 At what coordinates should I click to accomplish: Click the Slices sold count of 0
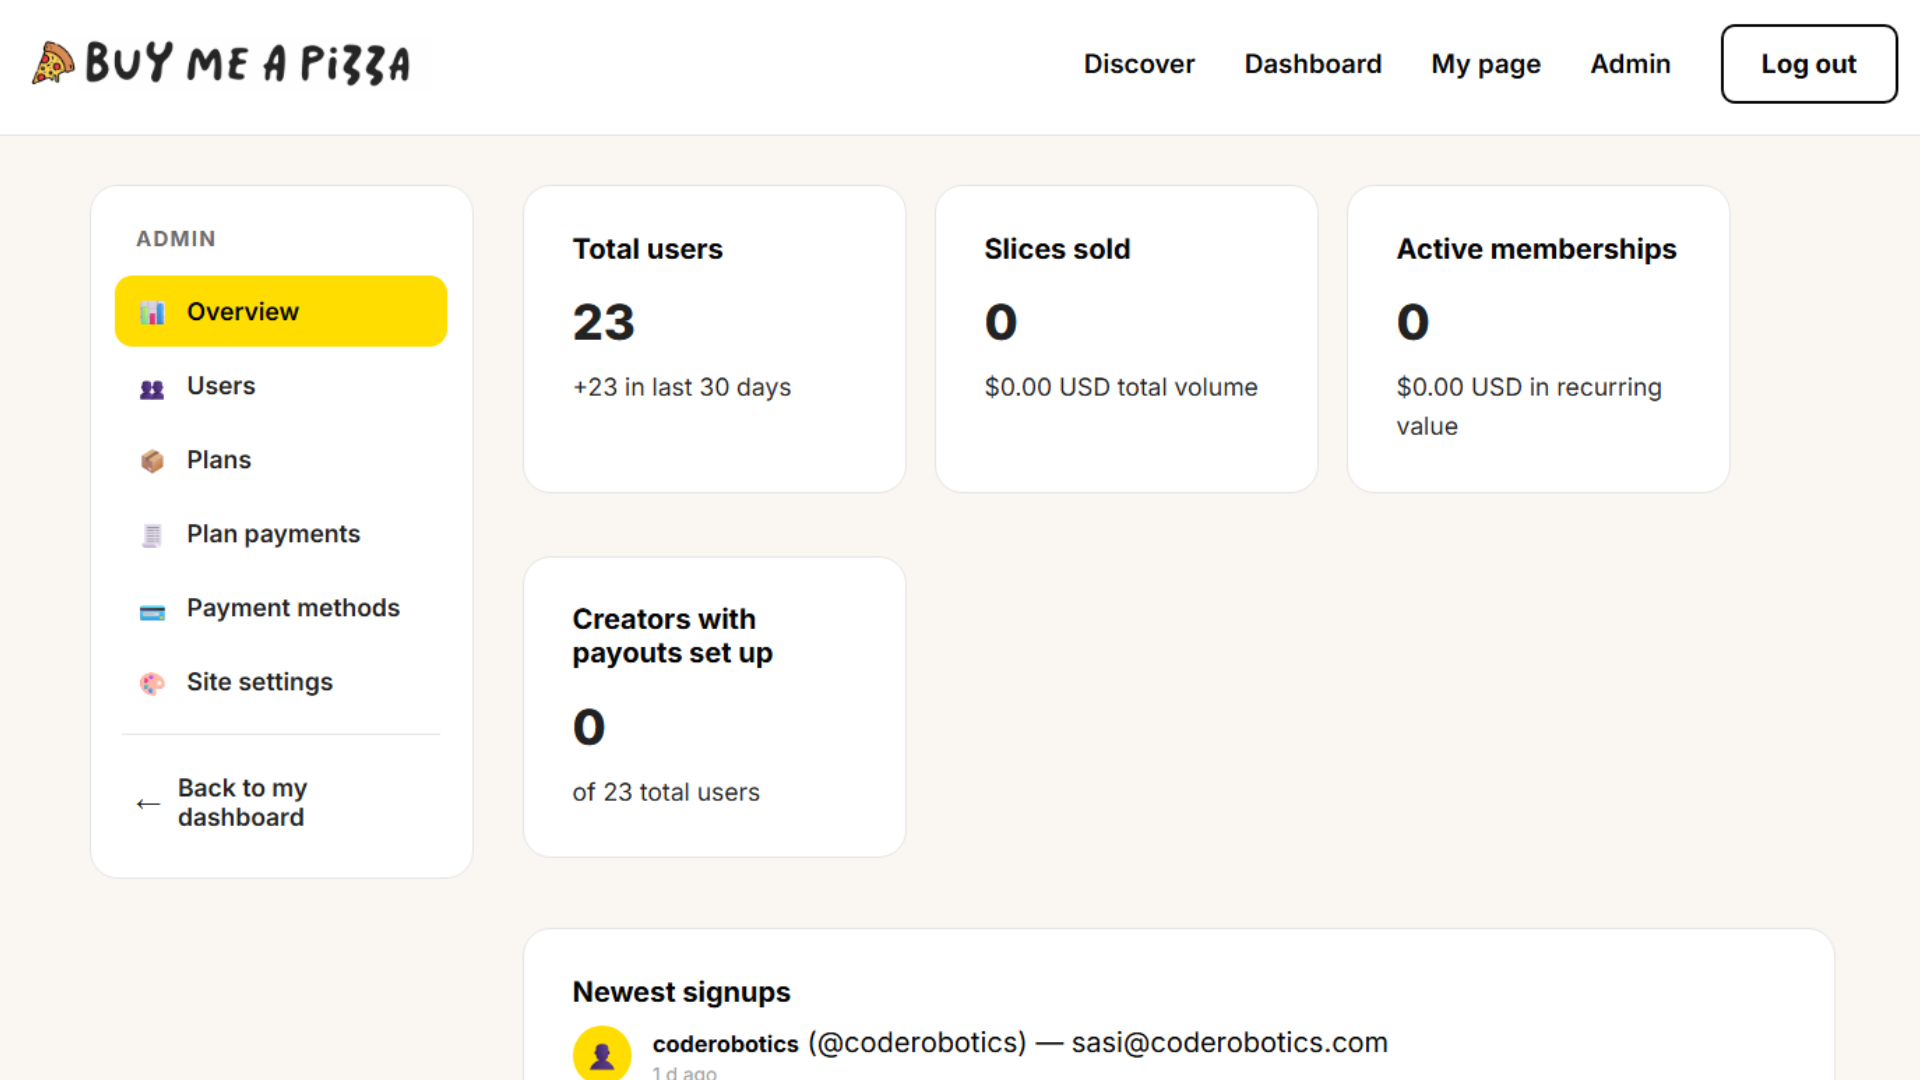pyautogui.click(x=1000, y=322)
